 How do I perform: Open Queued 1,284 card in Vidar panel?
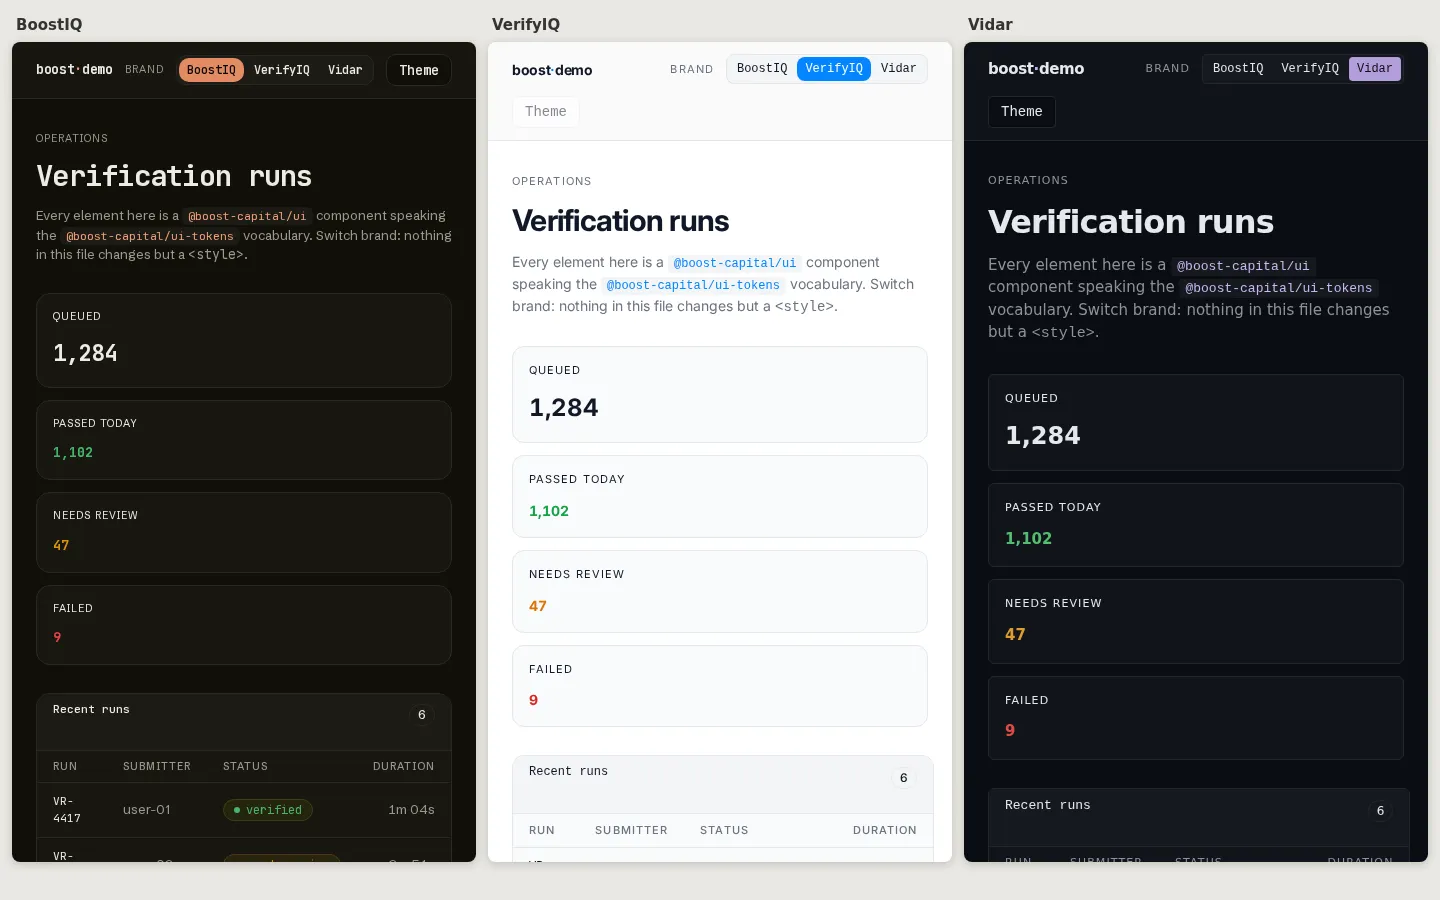point(1196,422)
